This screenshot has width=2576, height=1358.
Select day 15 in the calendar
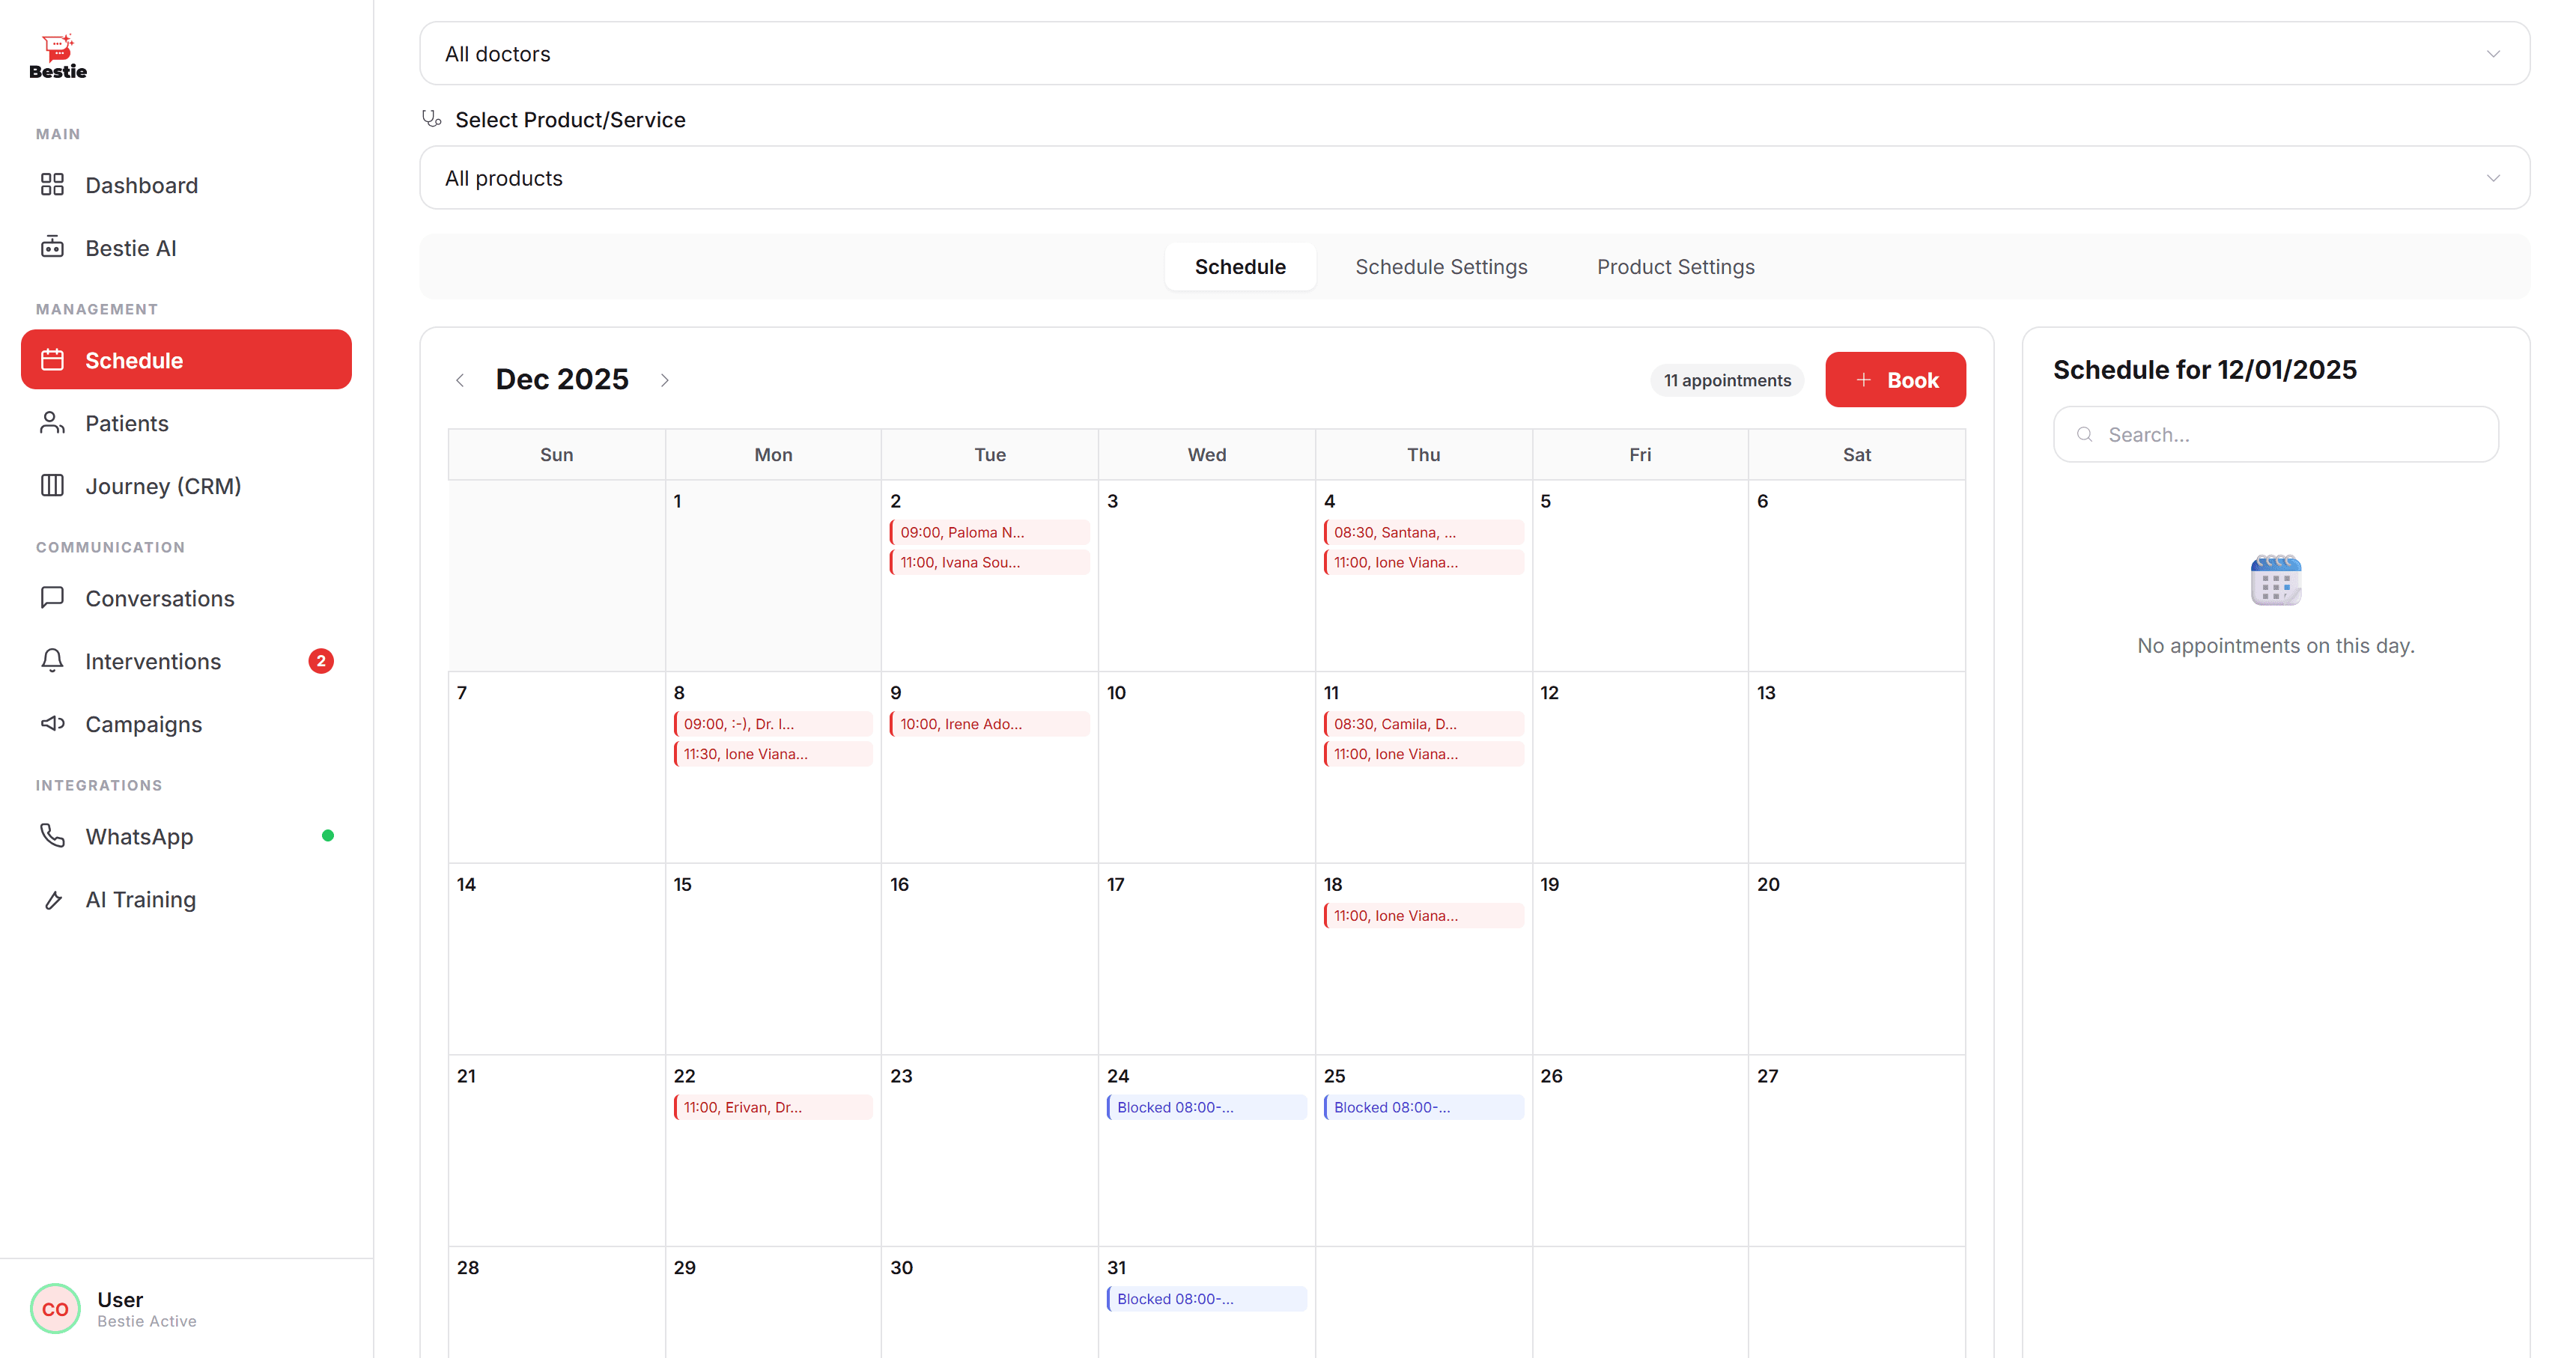[773, 958]
